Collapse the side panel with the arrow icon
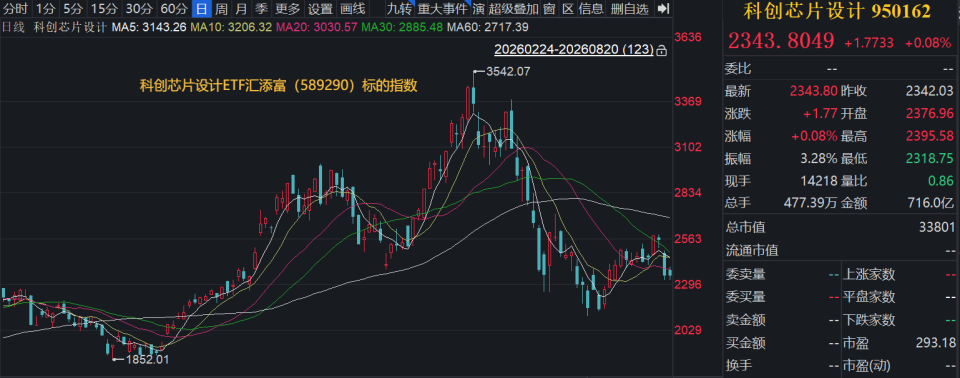960x378 pixels. coord(662,9)
